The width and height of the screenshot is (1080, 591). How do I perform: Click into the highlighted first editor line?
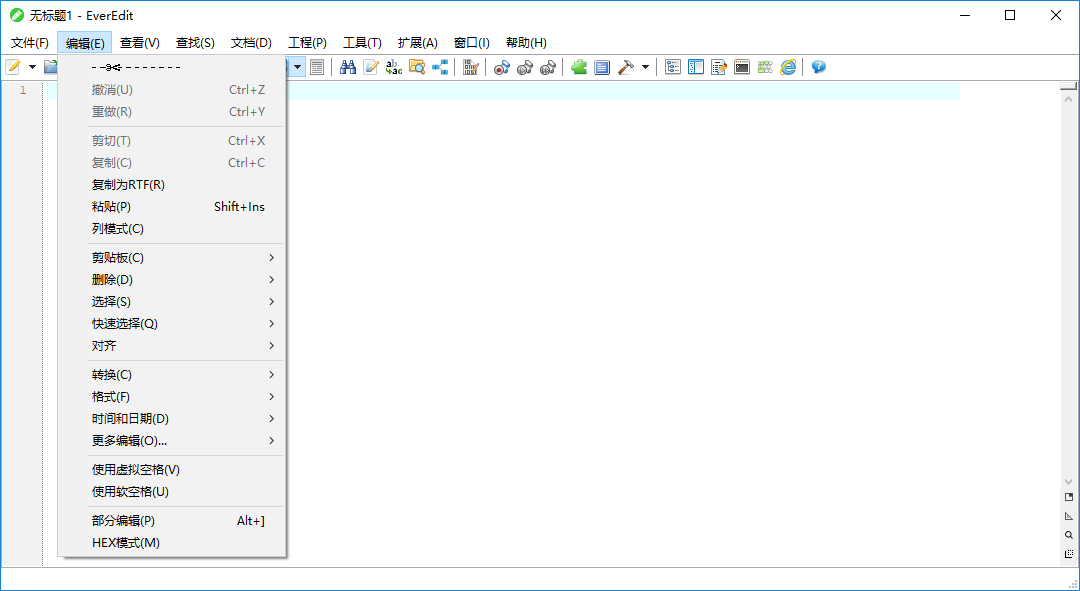click(x=623, y=90)
